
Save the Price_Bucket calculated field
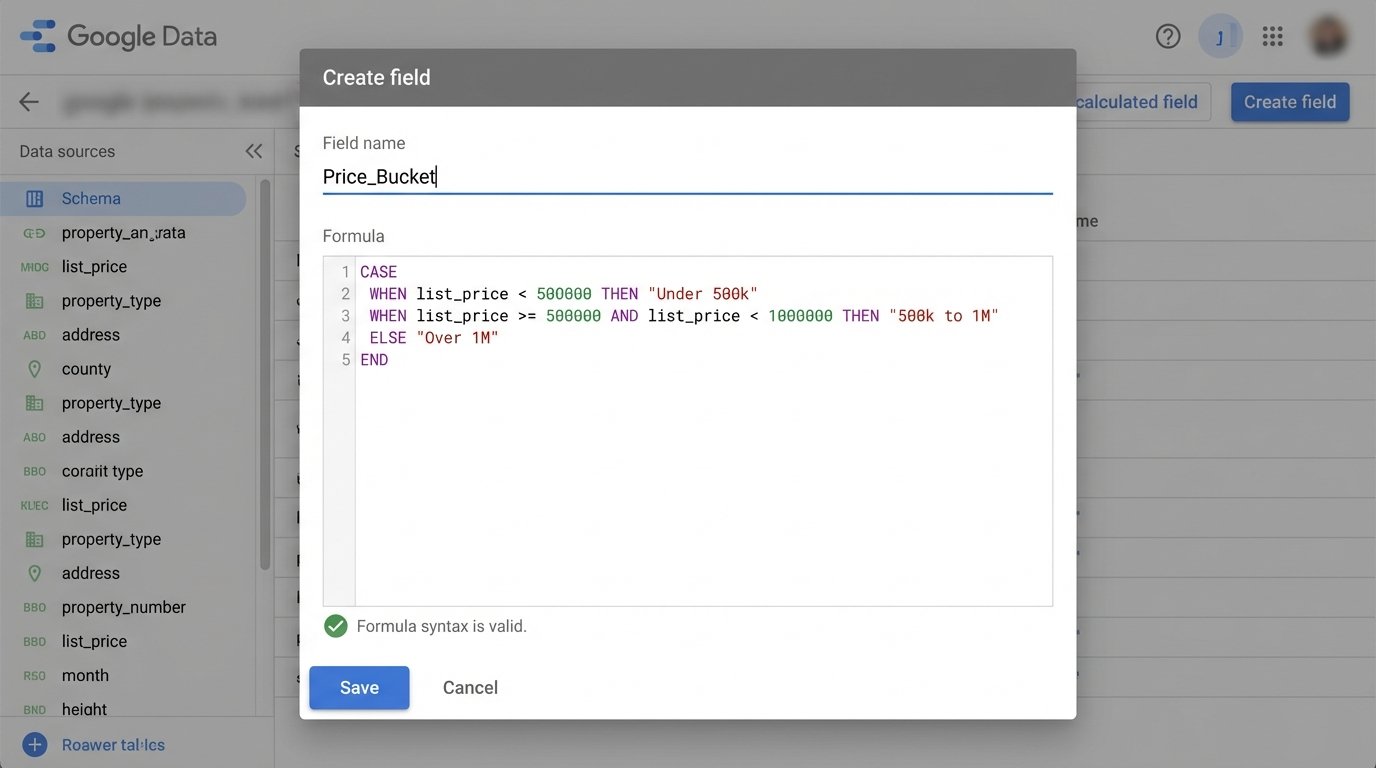[359, 687]
